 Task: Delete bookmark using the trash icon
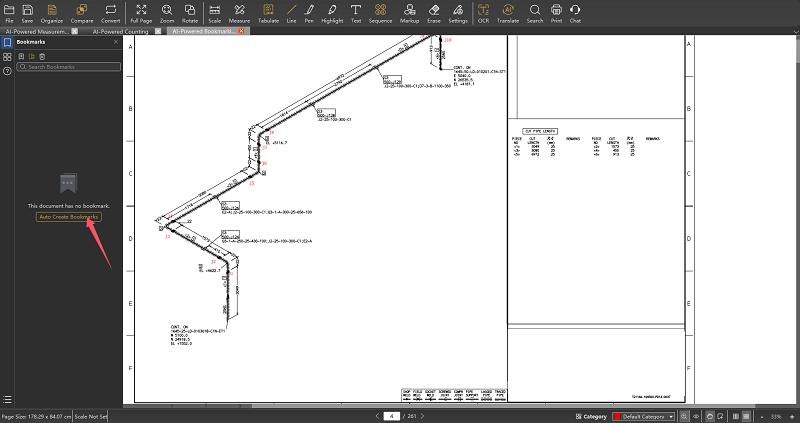(43, 55)
